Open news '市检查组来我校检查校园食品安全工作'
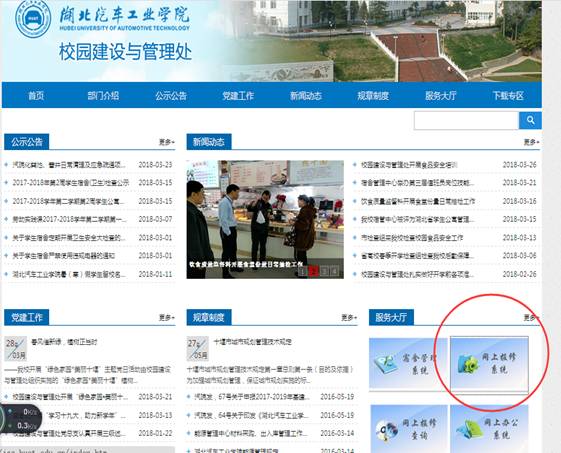This screenshot has height=453, width=561. [412, 238]
